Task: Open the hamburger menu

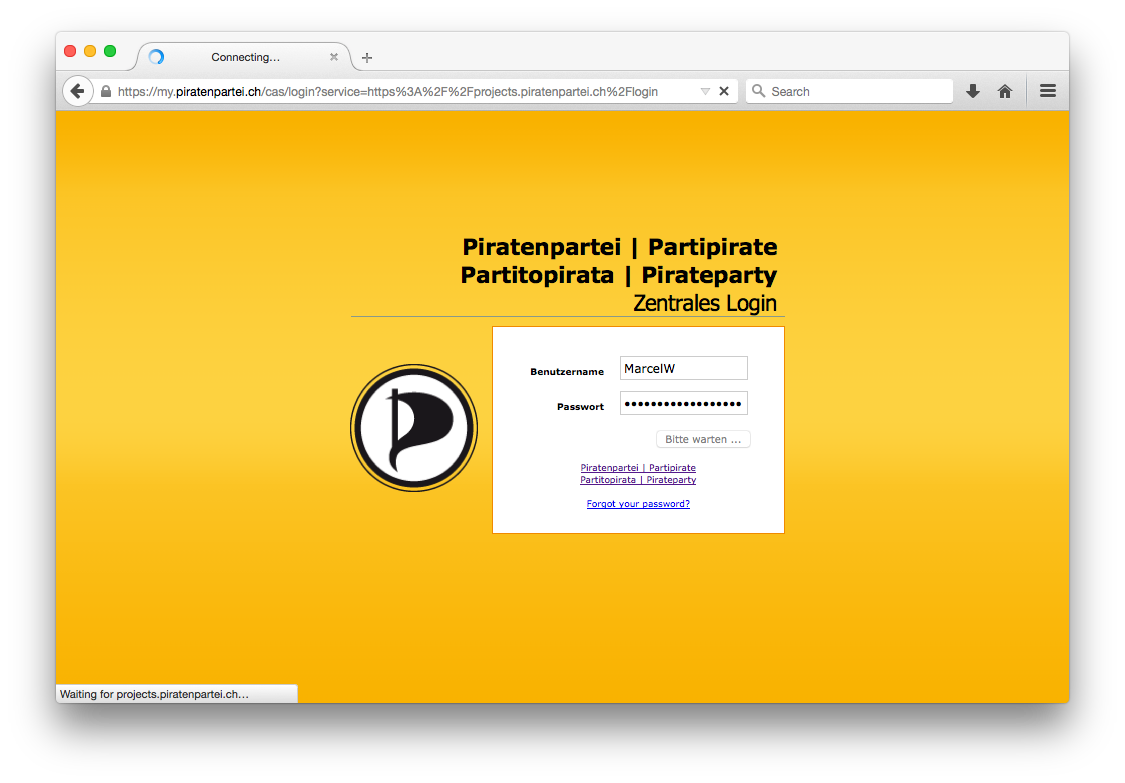Action: coord(1047,91)
